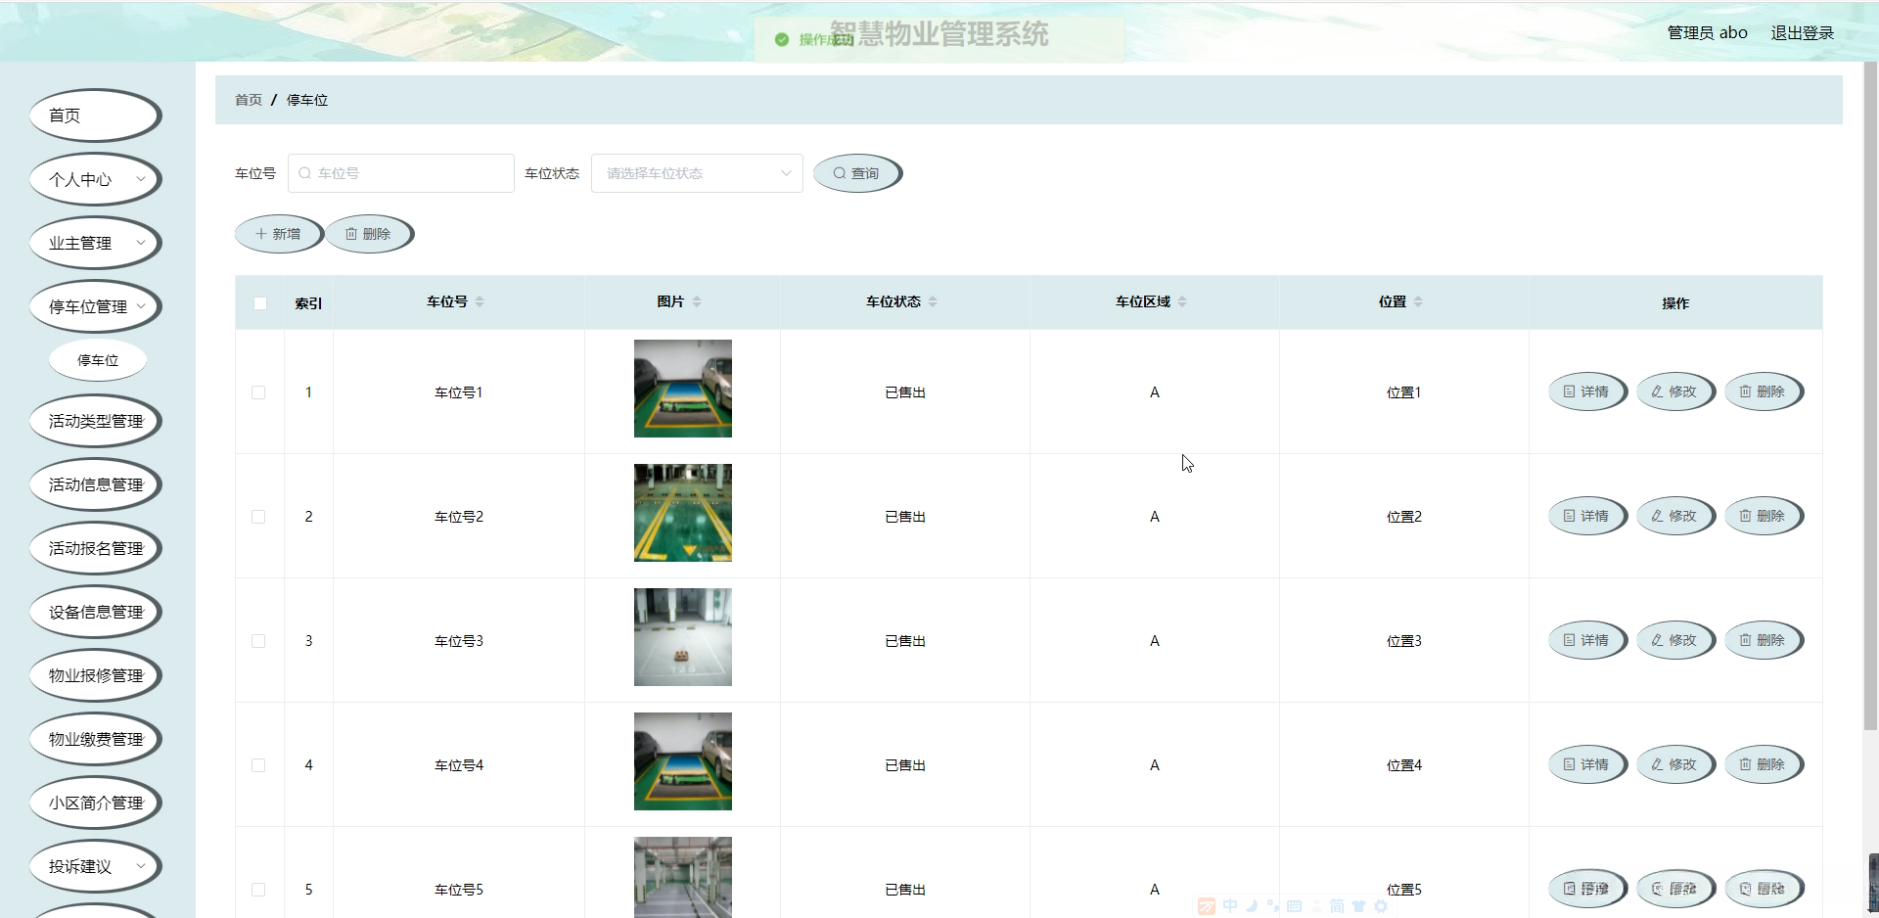Modify 车位号4 via 修改
The width and height of the screenshot is (1879, 918).
(x=1676, y=764)
